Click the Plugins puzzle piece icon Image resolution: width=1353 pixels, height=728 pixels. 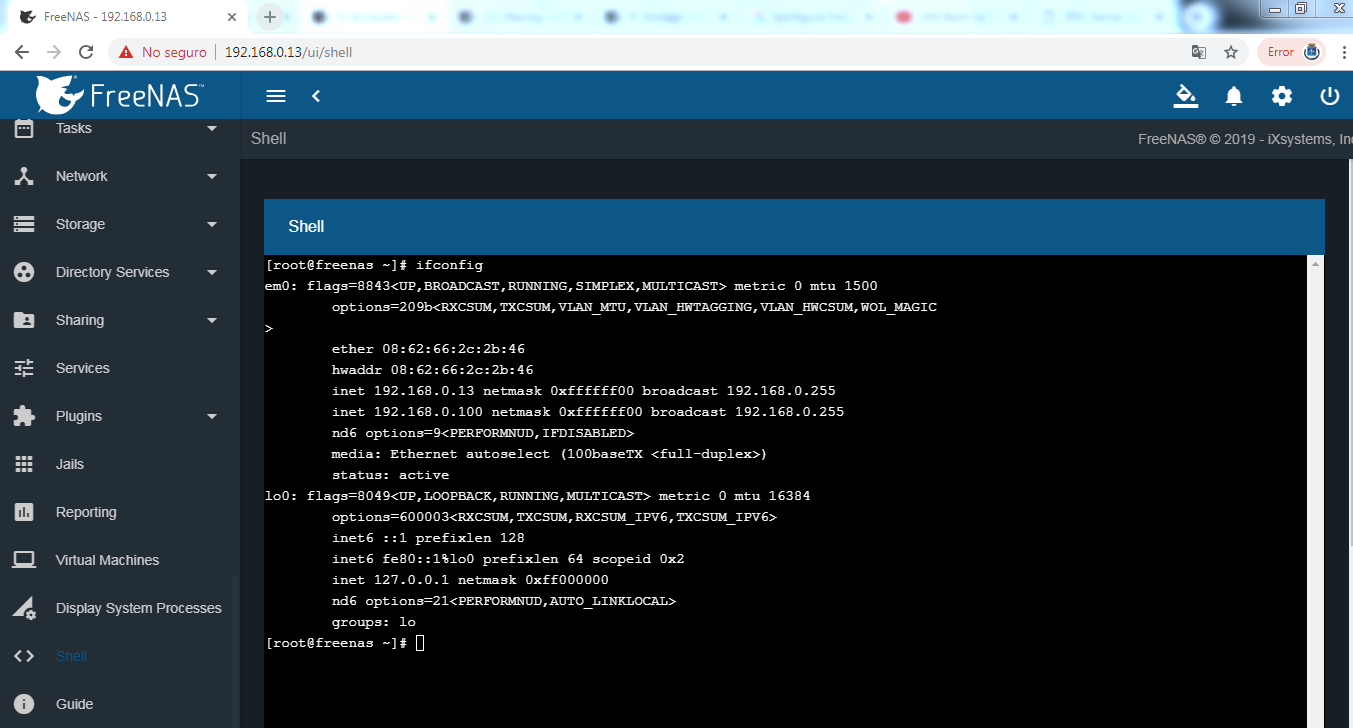pyautogui.click(x=24, y=416)
